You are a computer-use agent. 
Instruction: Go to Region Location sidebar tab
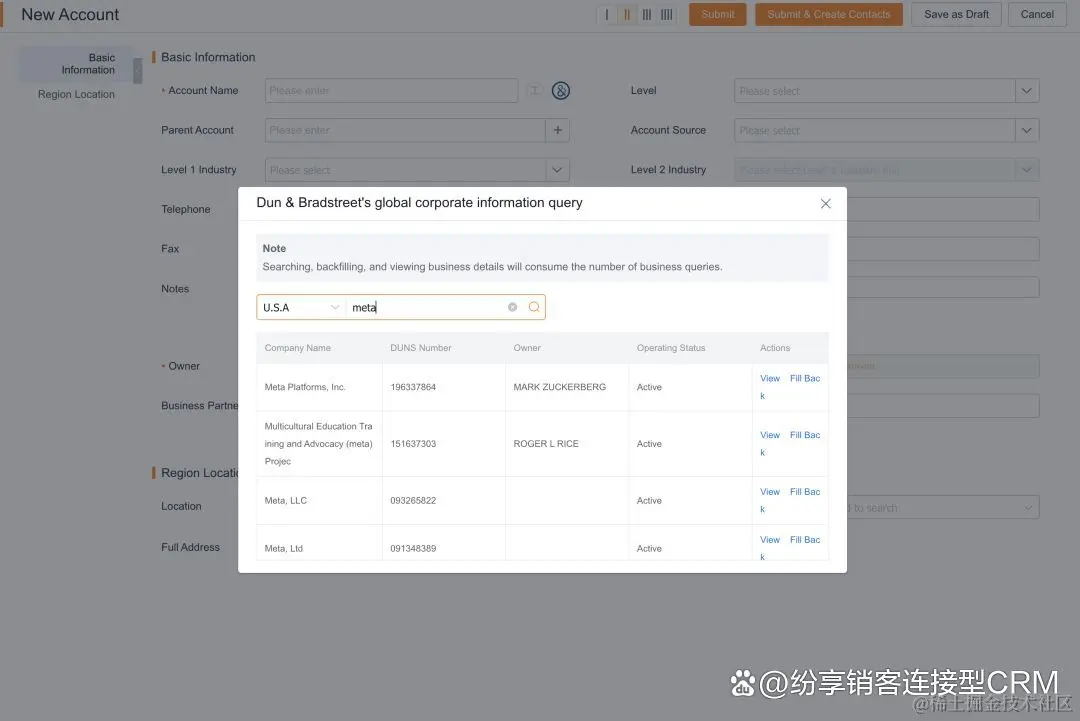76,94
